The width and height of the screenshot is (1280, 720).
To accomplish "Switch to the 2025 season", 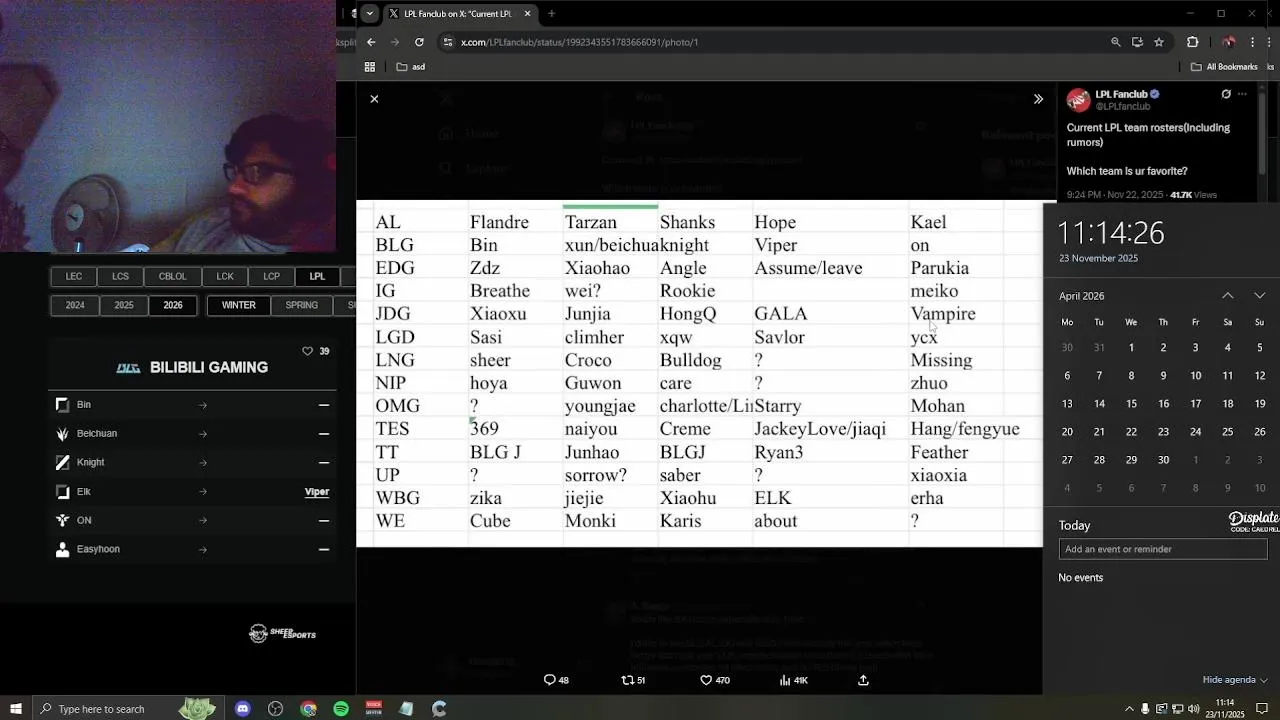I will [x=124, y=305].
